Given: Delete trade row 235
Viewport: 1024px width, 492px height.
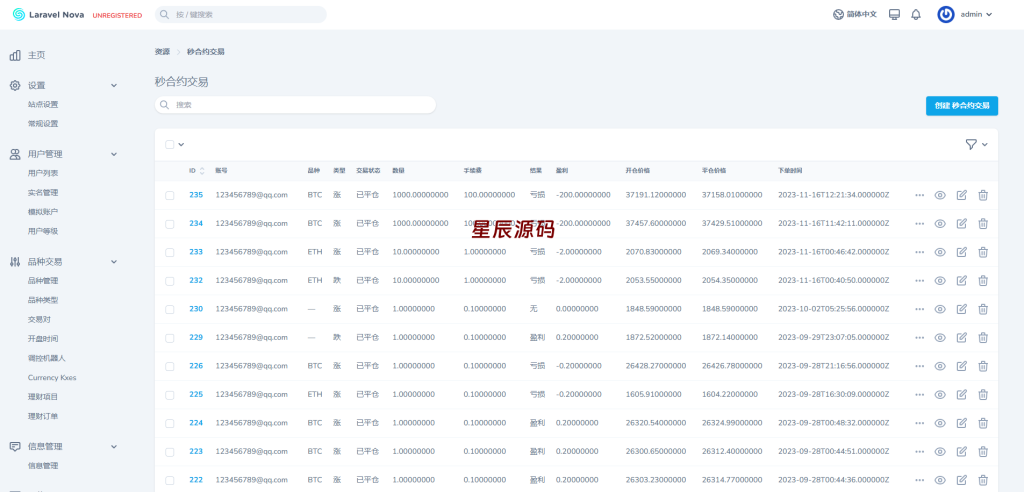Looking at the screenshot, I should 983,195.
